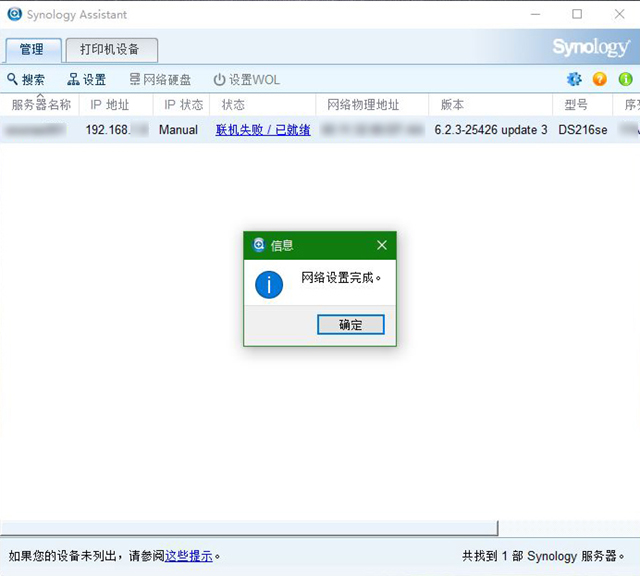640x576 pixels.
Task: Click the 状态 column header
Action: (x=263, y=105)
